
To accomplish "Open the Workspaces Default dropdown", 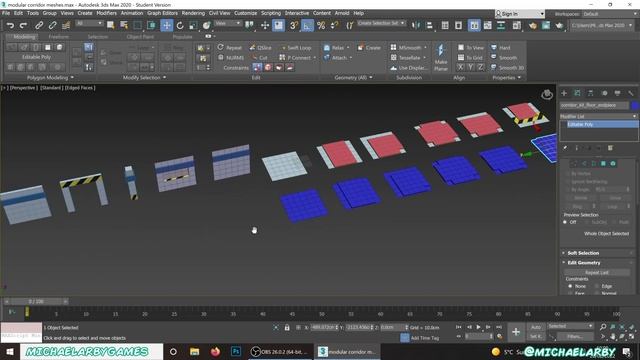I will [610, 14].
